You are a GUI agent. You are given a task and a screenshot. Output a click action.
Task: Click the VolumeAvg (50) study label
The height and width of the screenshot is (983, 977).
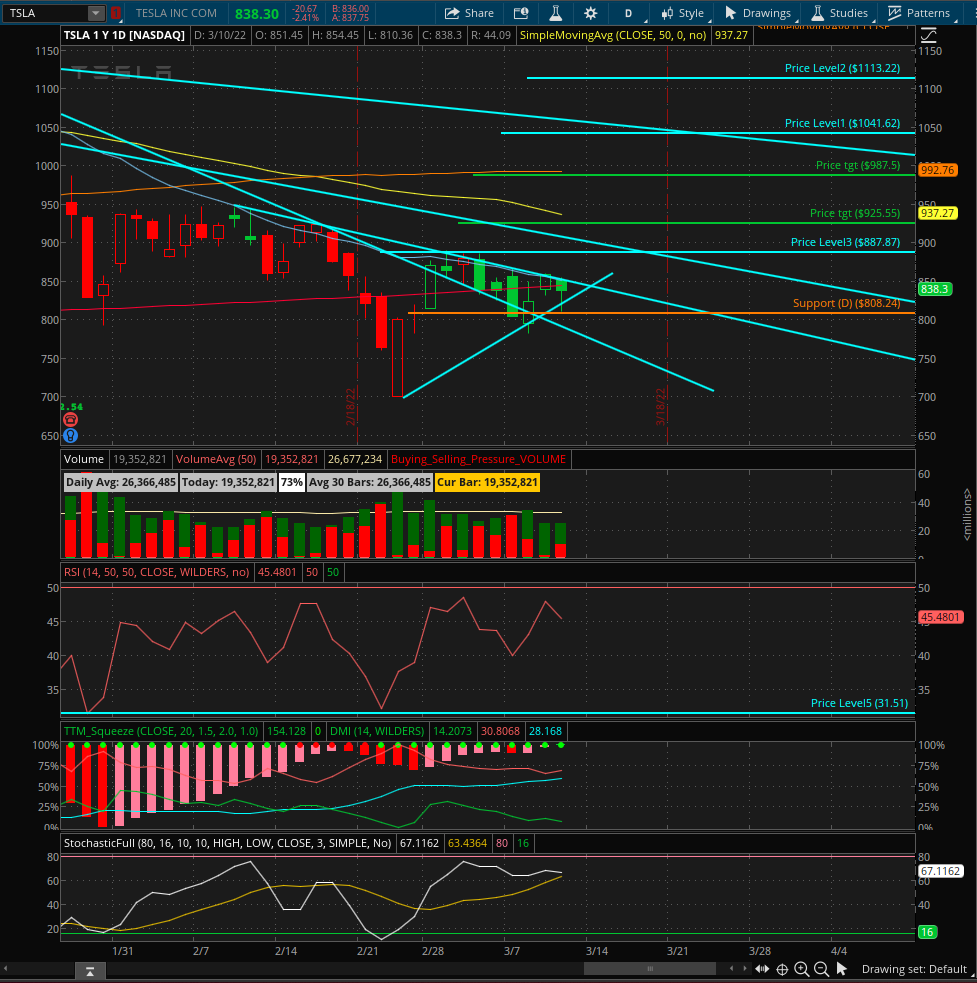click(216, 459)
